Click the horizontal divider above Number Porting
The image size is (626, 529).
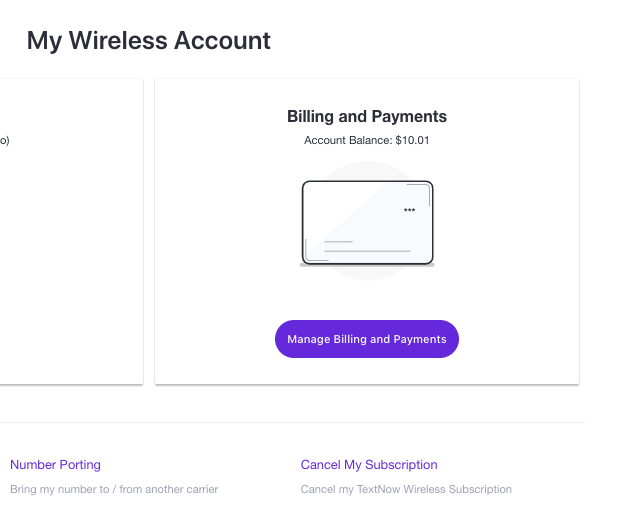(x=290, y=422)
